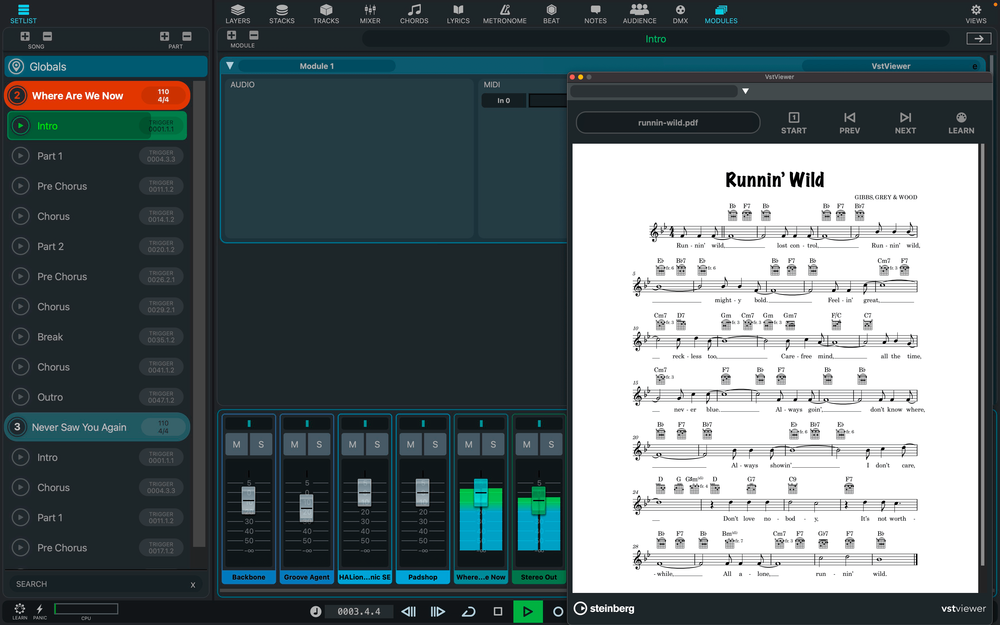The height and width of the screenshot is (625, 1000).
Task: Adjust the Stereo Out volume fader
Action: [538, 500]
